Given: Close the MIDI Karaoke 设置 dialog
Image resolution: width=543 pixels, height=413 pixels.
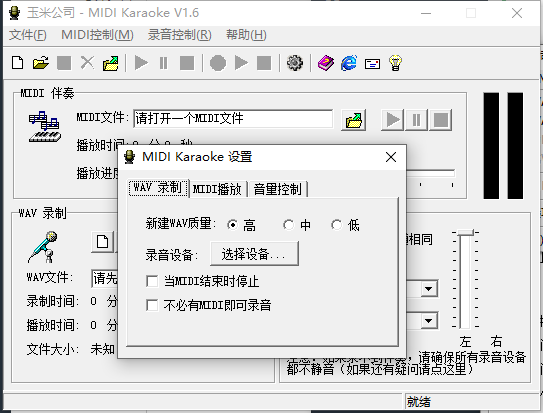Looking at the screenshot, I should [391, 157].
